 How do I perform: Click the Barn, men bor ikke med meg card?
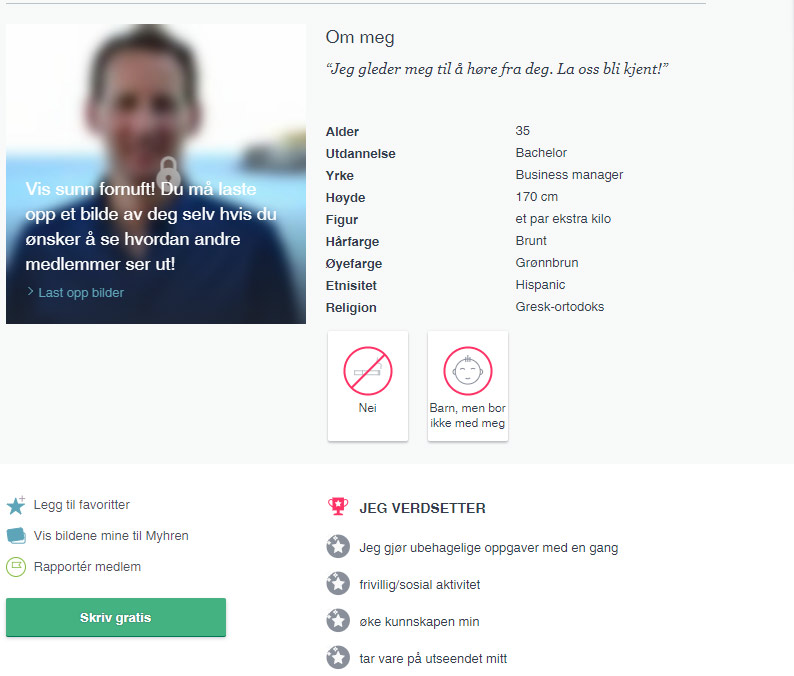(468, 386)
